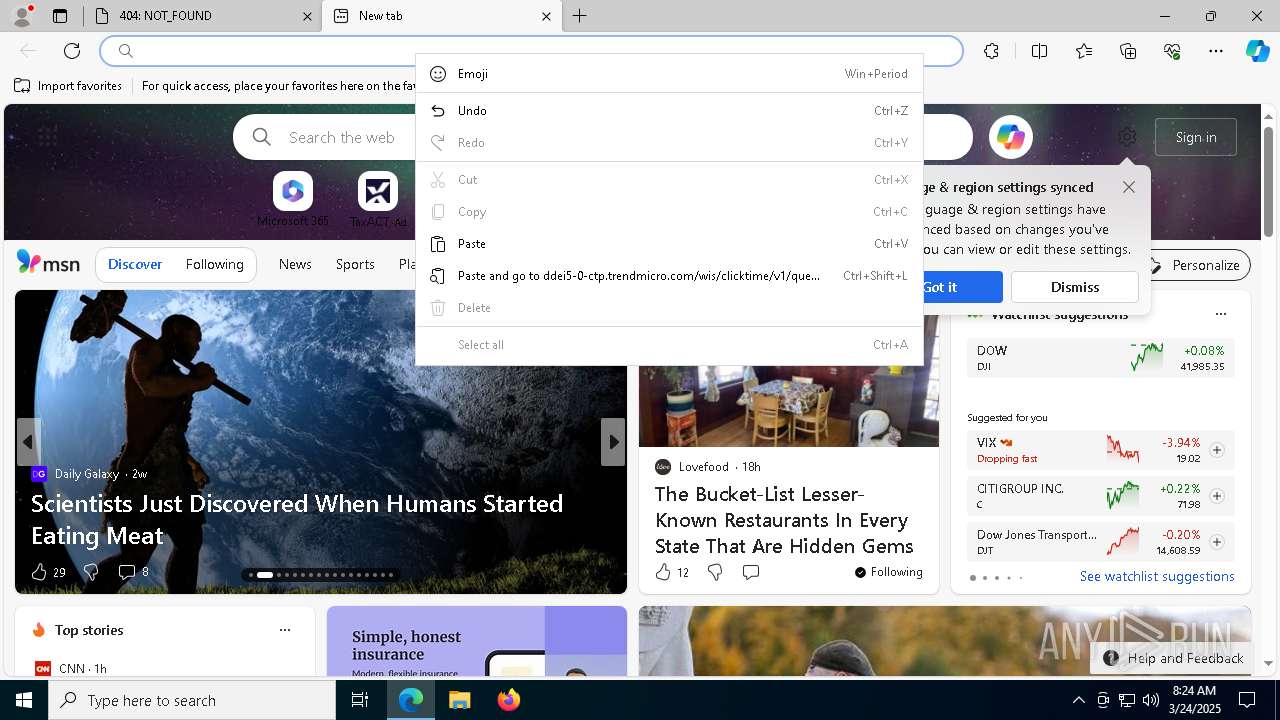The image size is (1280, 720).
Task: Open the notification center icon
Action: (1247, 700)
